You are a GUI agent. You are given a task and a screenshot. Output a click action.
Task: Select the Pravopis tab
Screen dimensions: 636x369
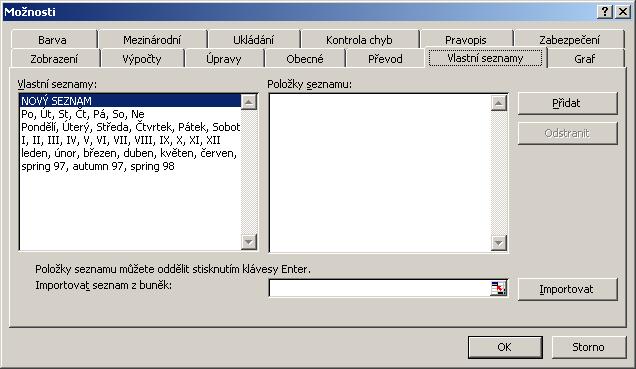click(466, 40)
